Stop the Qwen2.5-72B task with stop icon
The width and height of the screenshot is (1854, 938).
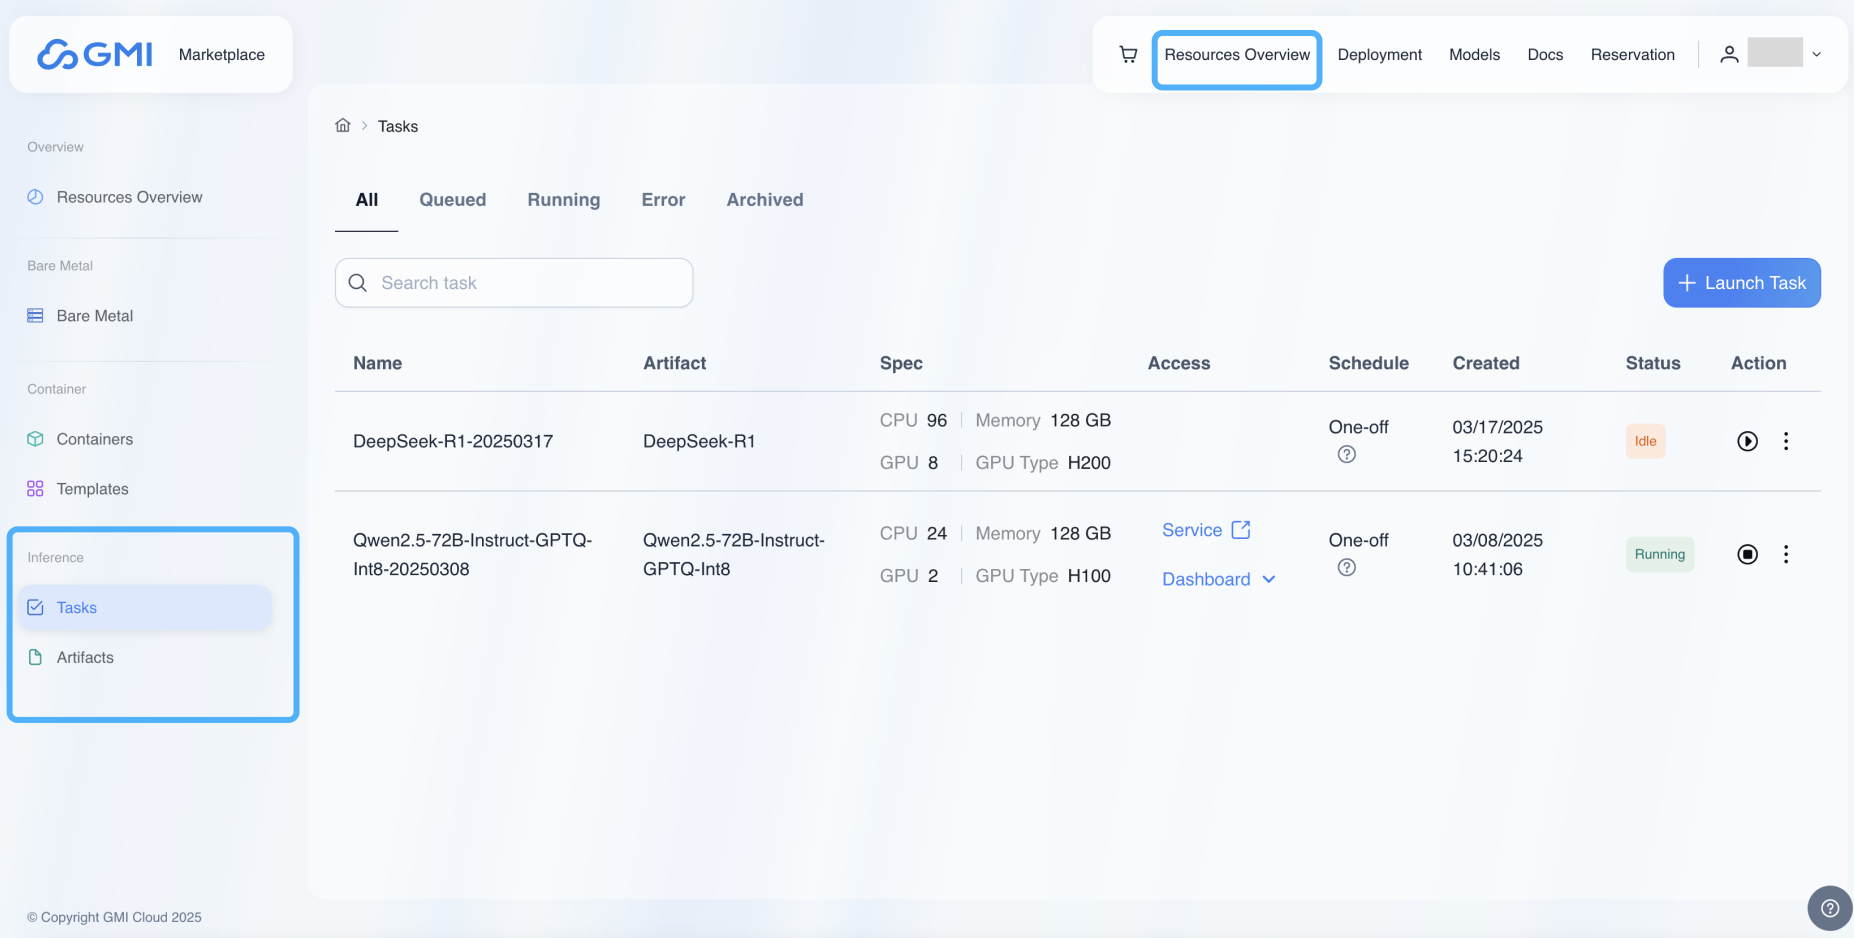pyautogui.click(x=1747, y=554)
